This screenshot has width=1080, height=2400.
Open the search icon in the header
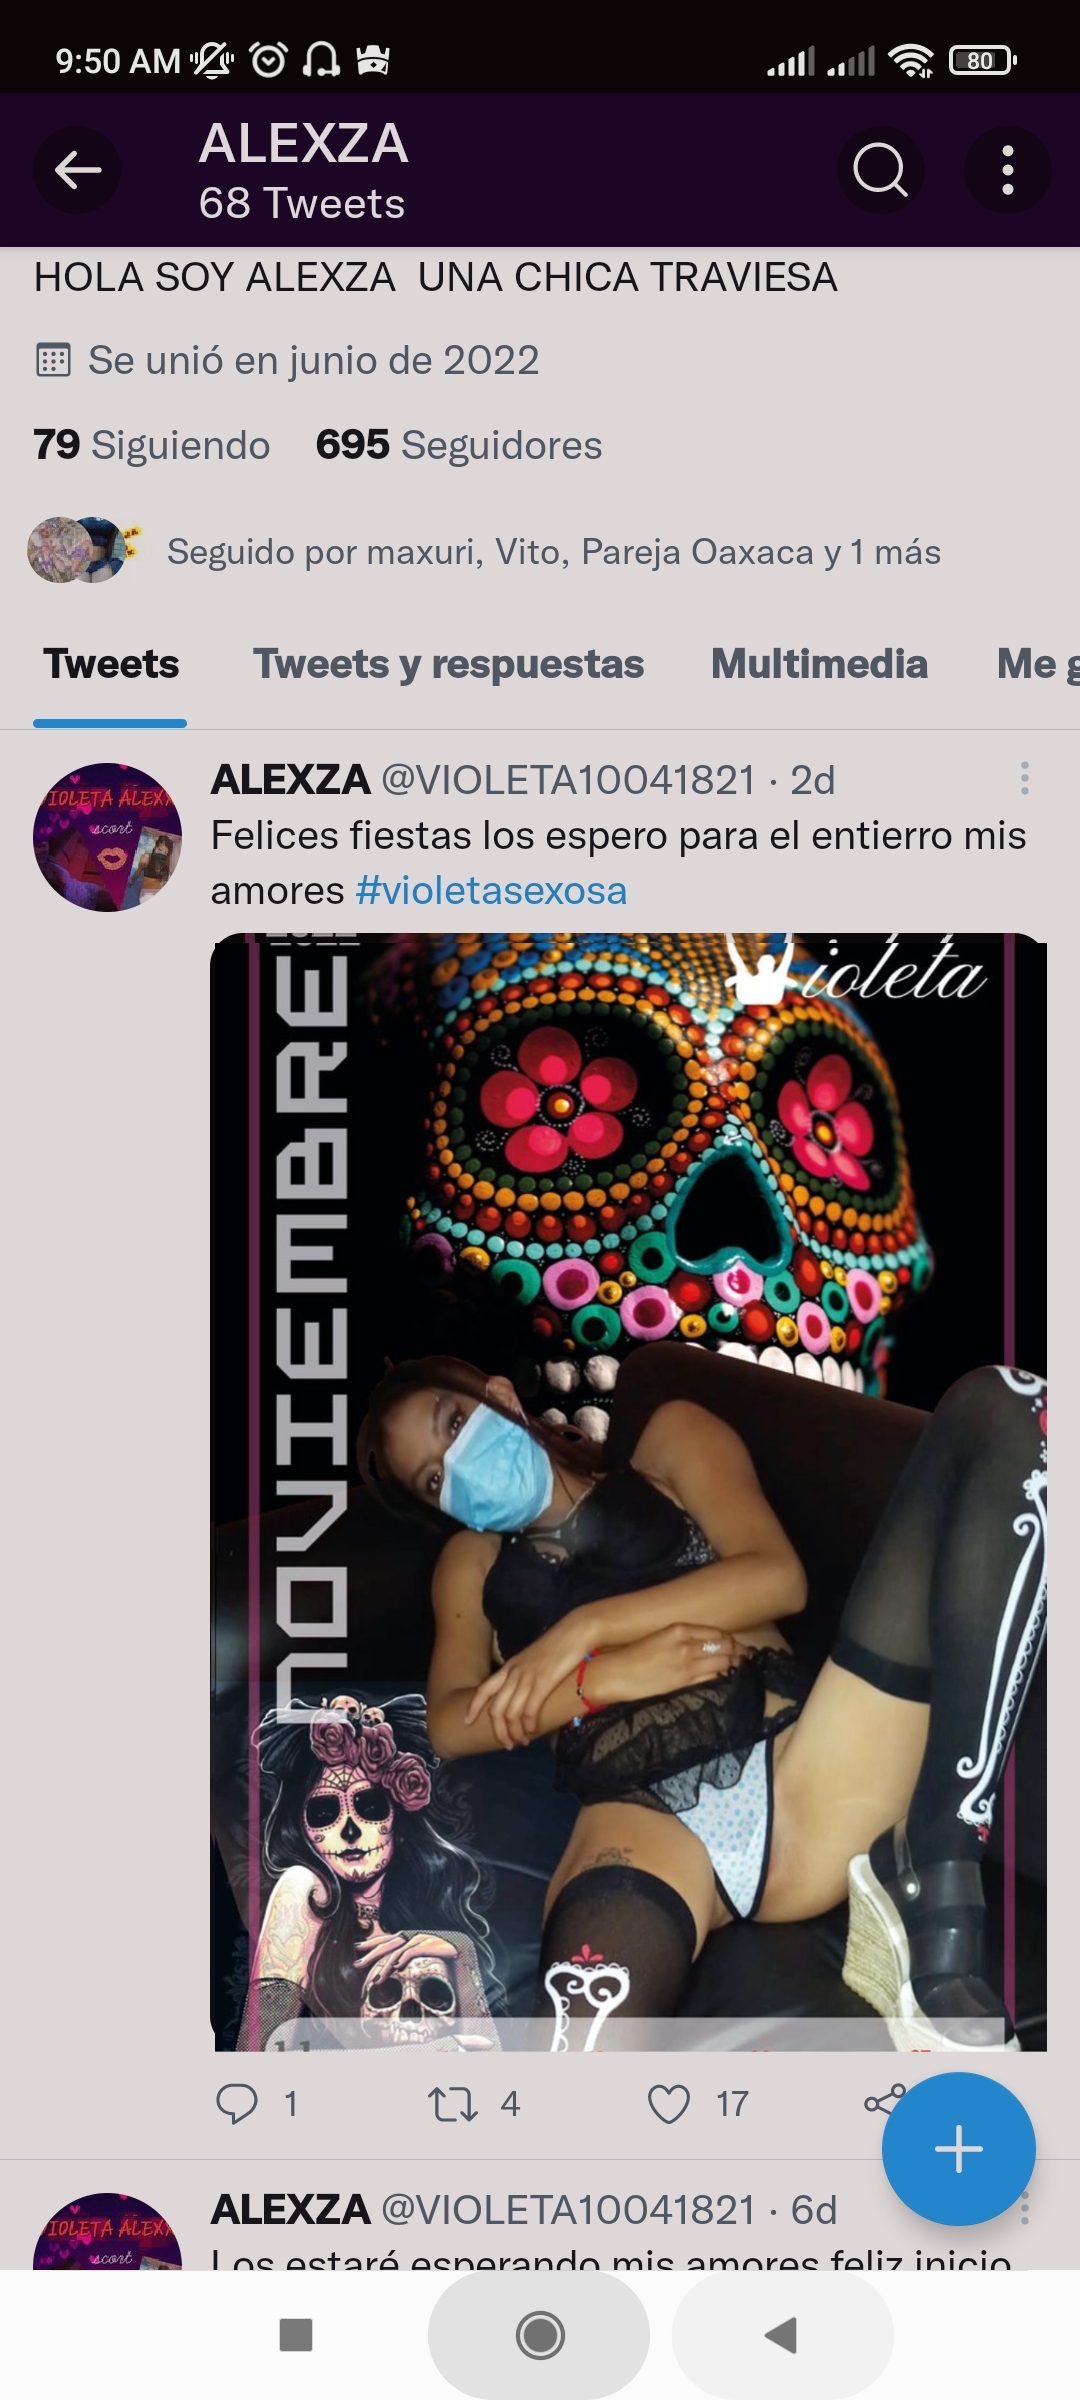click(880, 170)
